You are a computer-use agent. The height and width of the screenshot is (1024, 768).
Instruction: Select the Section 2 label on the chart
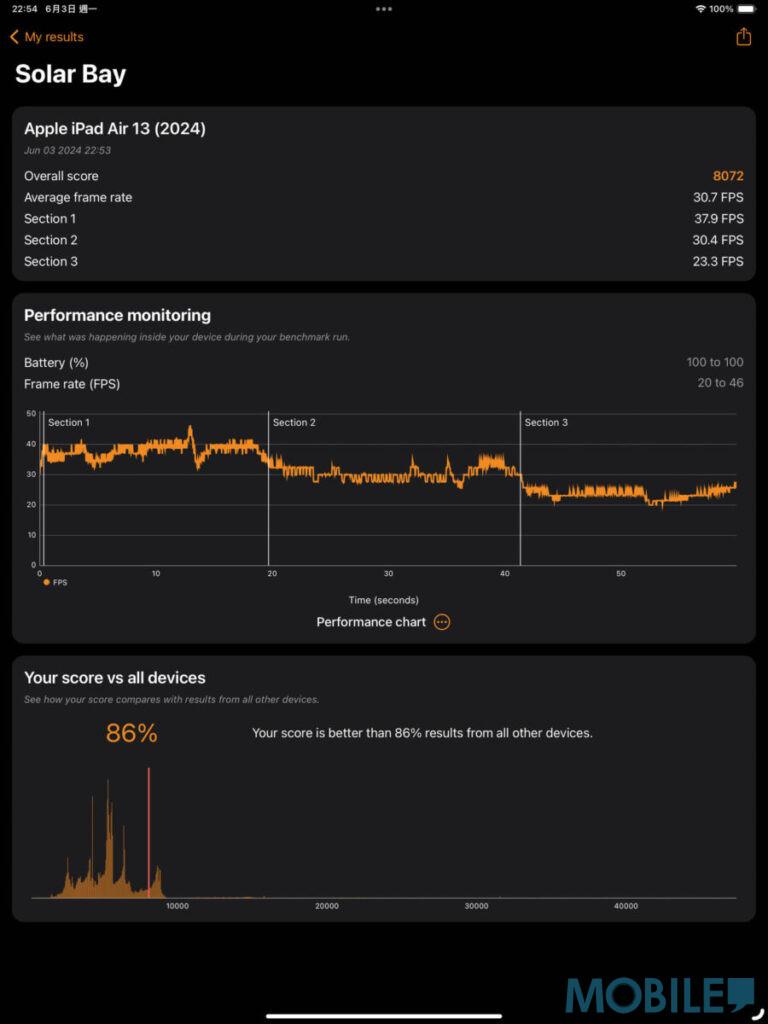click(294, 422)
